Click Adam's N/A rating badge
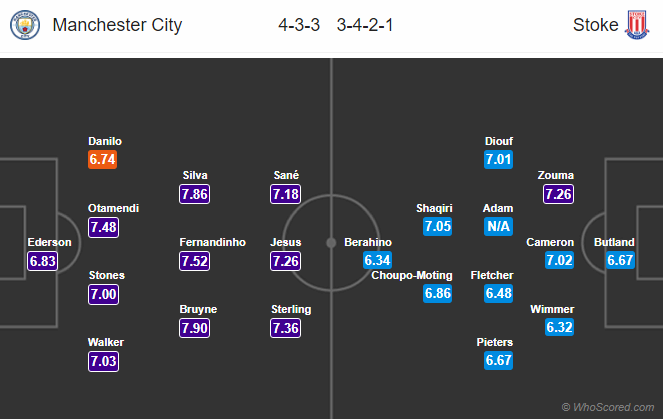 point(498,227)
